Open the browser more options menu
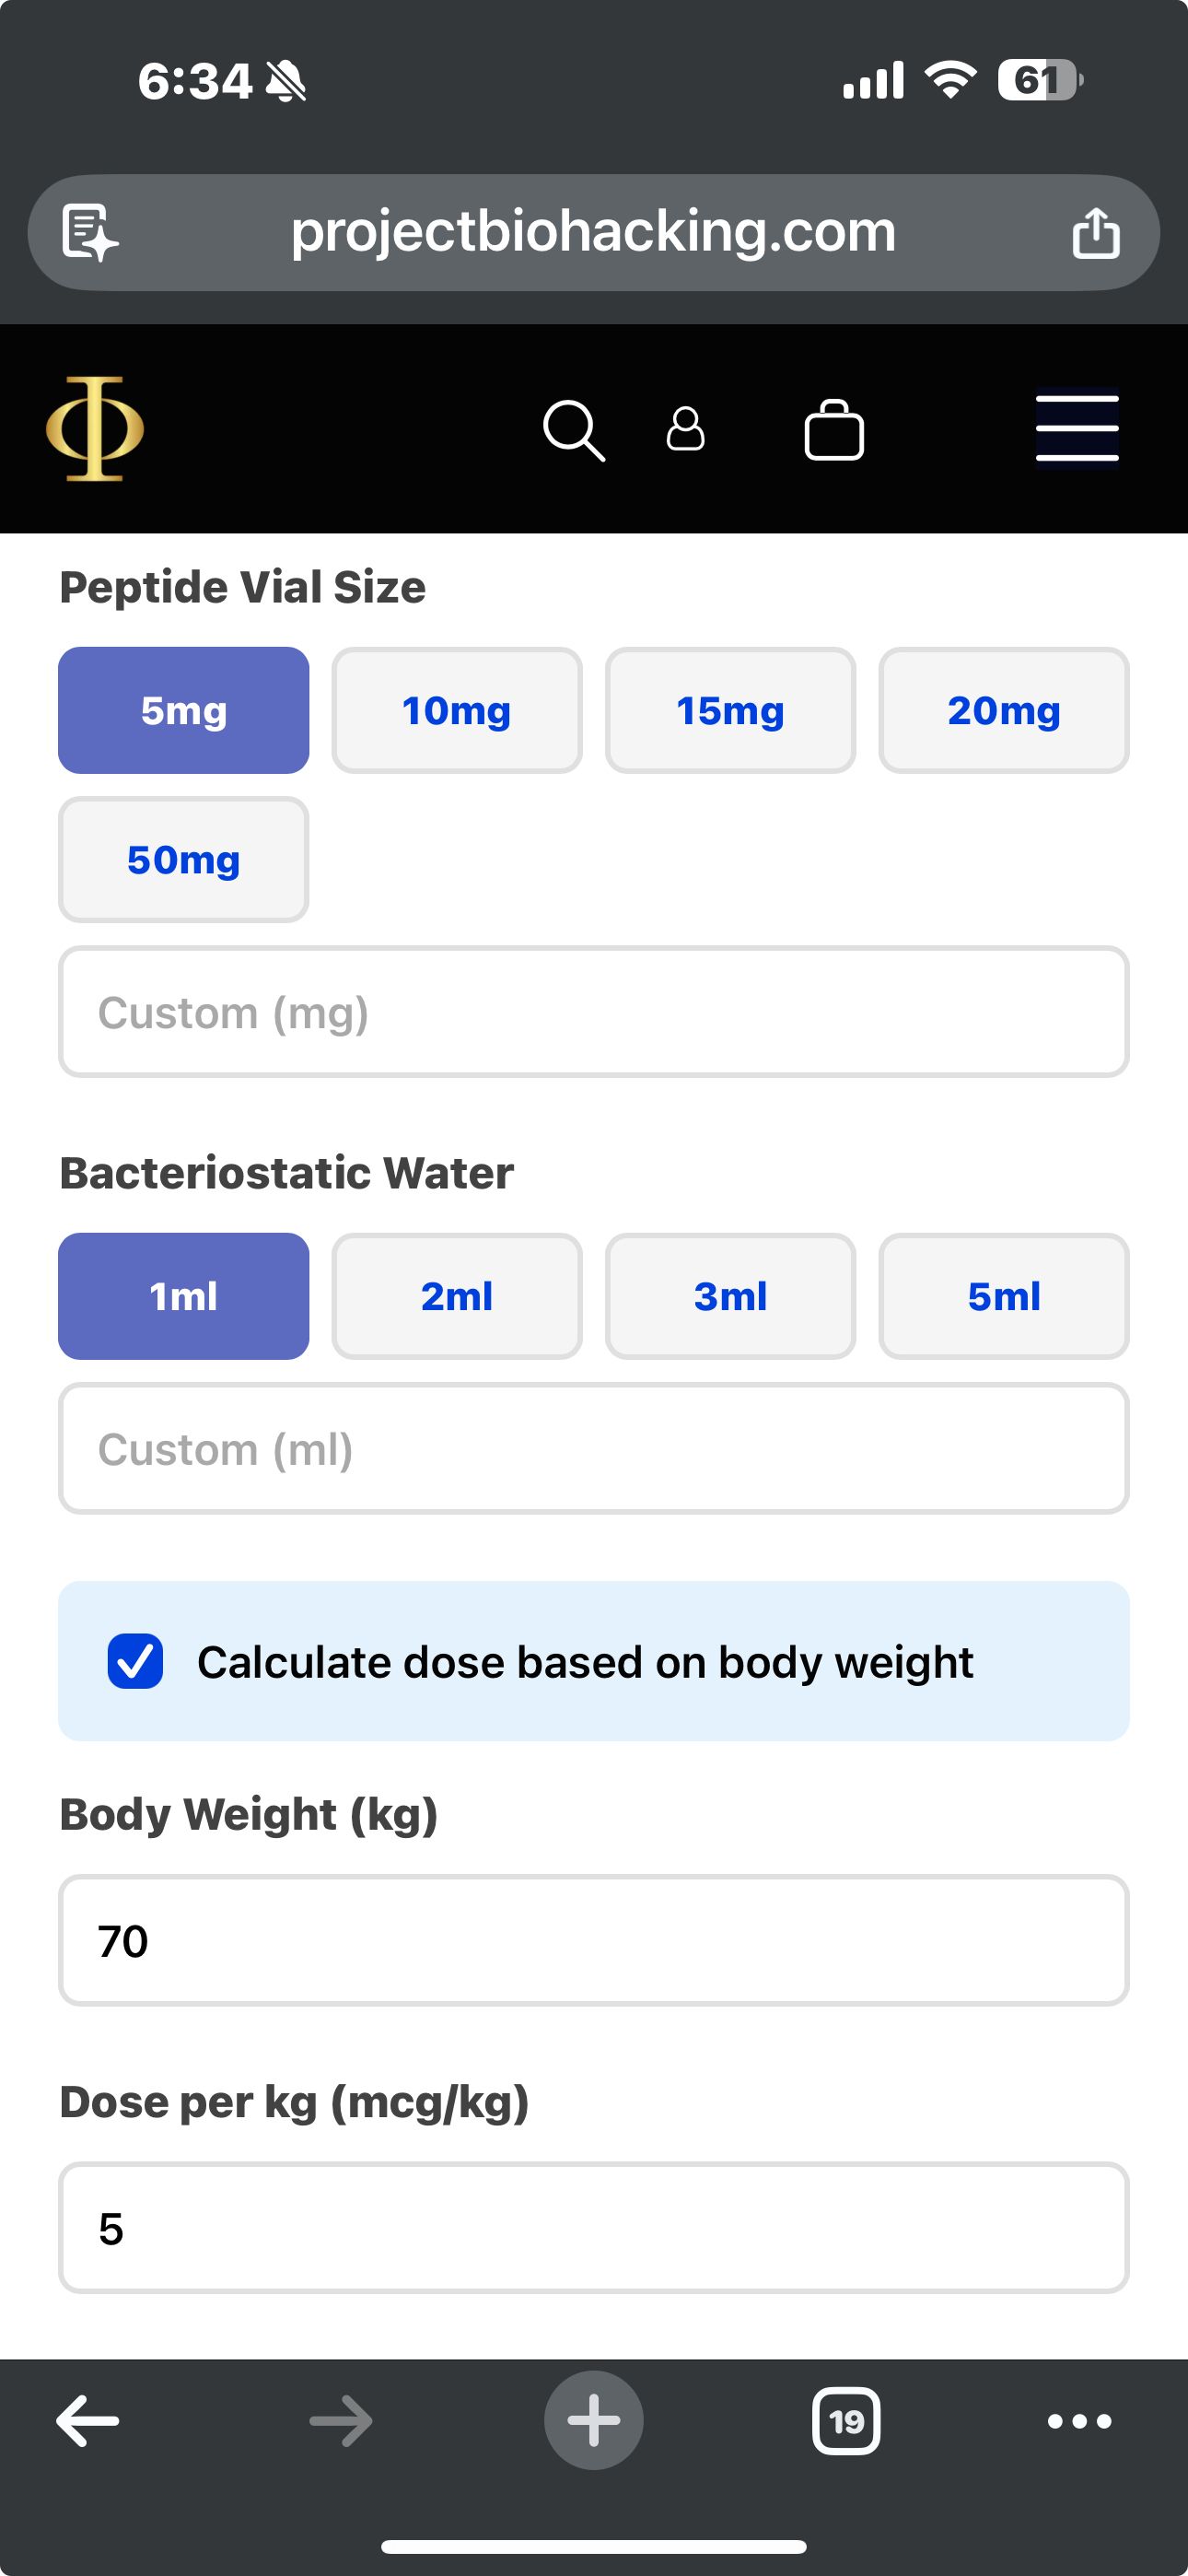 1079,2421
